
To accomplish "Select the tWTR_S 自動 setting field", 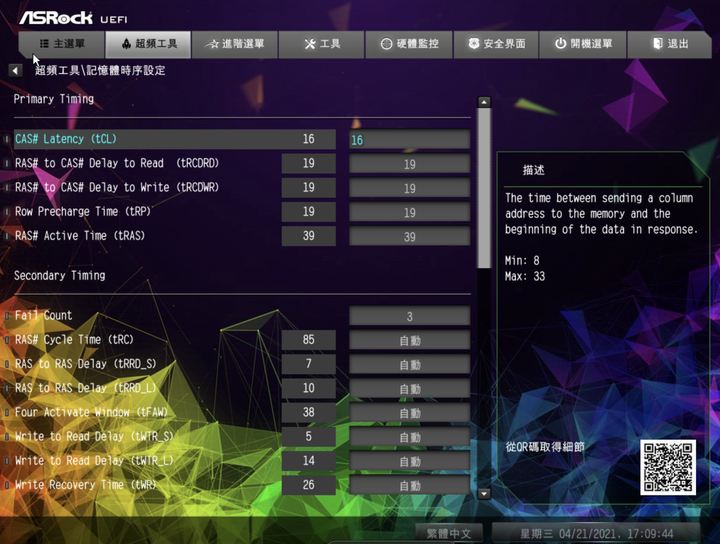I will point(410,437).
